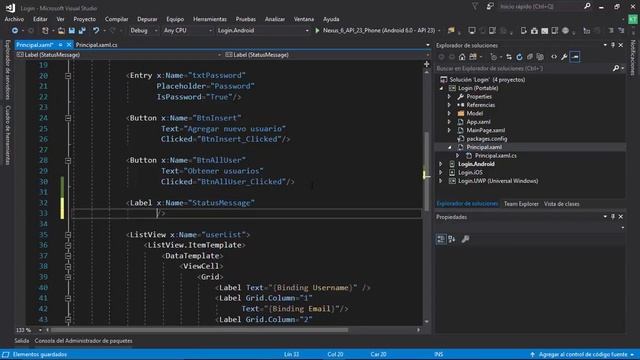Click the notifications filter funnel icon

pyautogui.click(x=475, y=6)
